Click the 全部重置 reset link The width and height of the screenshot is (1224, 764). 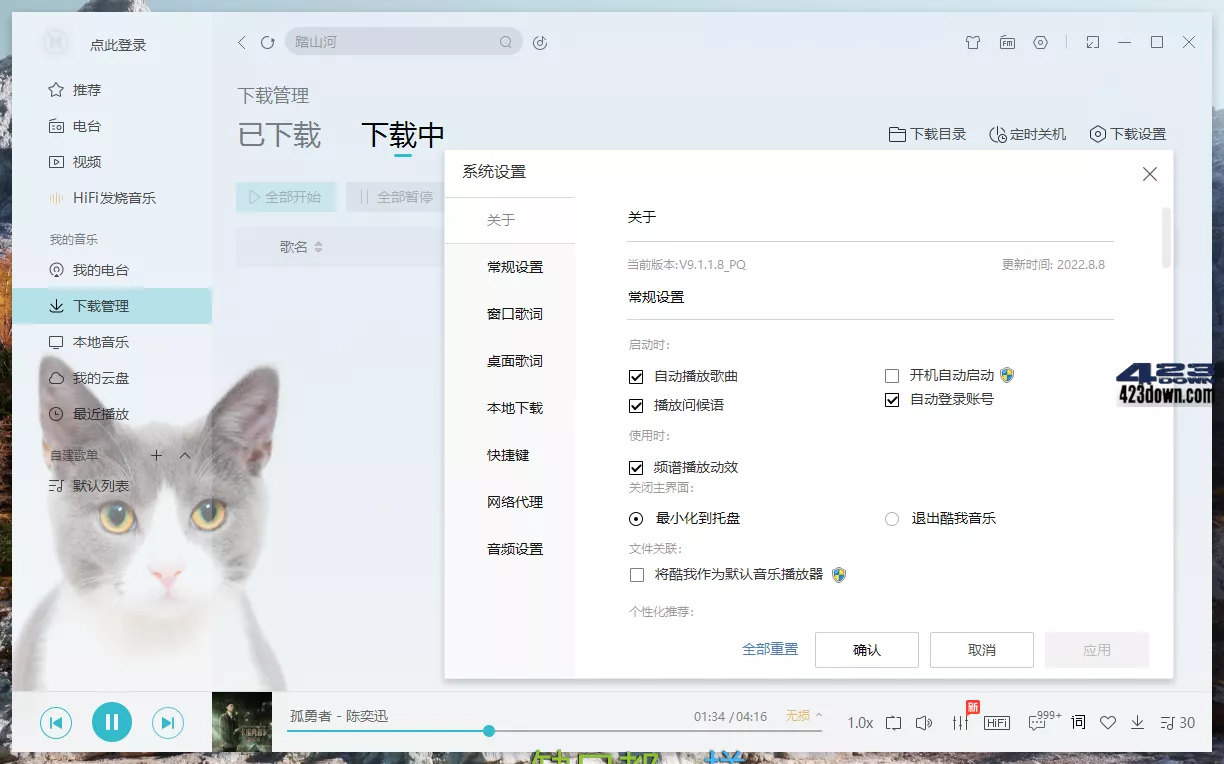770,649
